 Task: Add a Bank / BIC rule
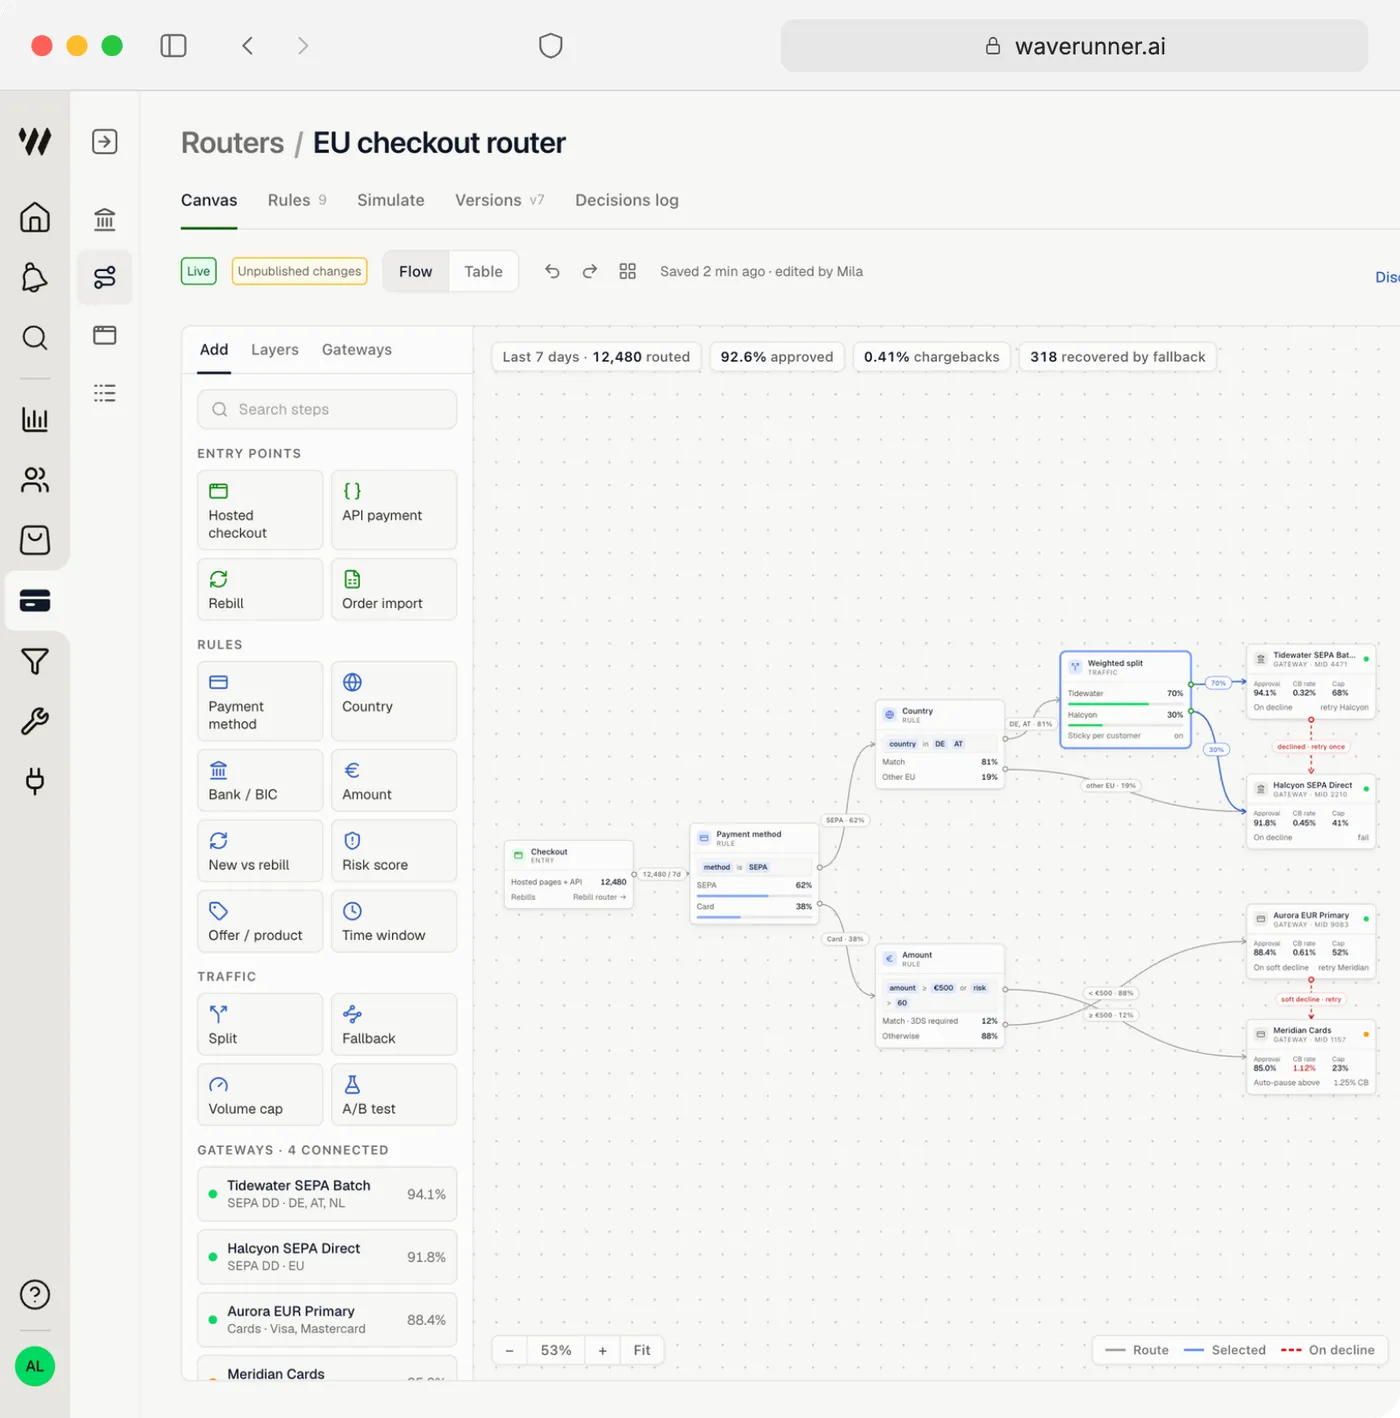[x=260, y=780]
